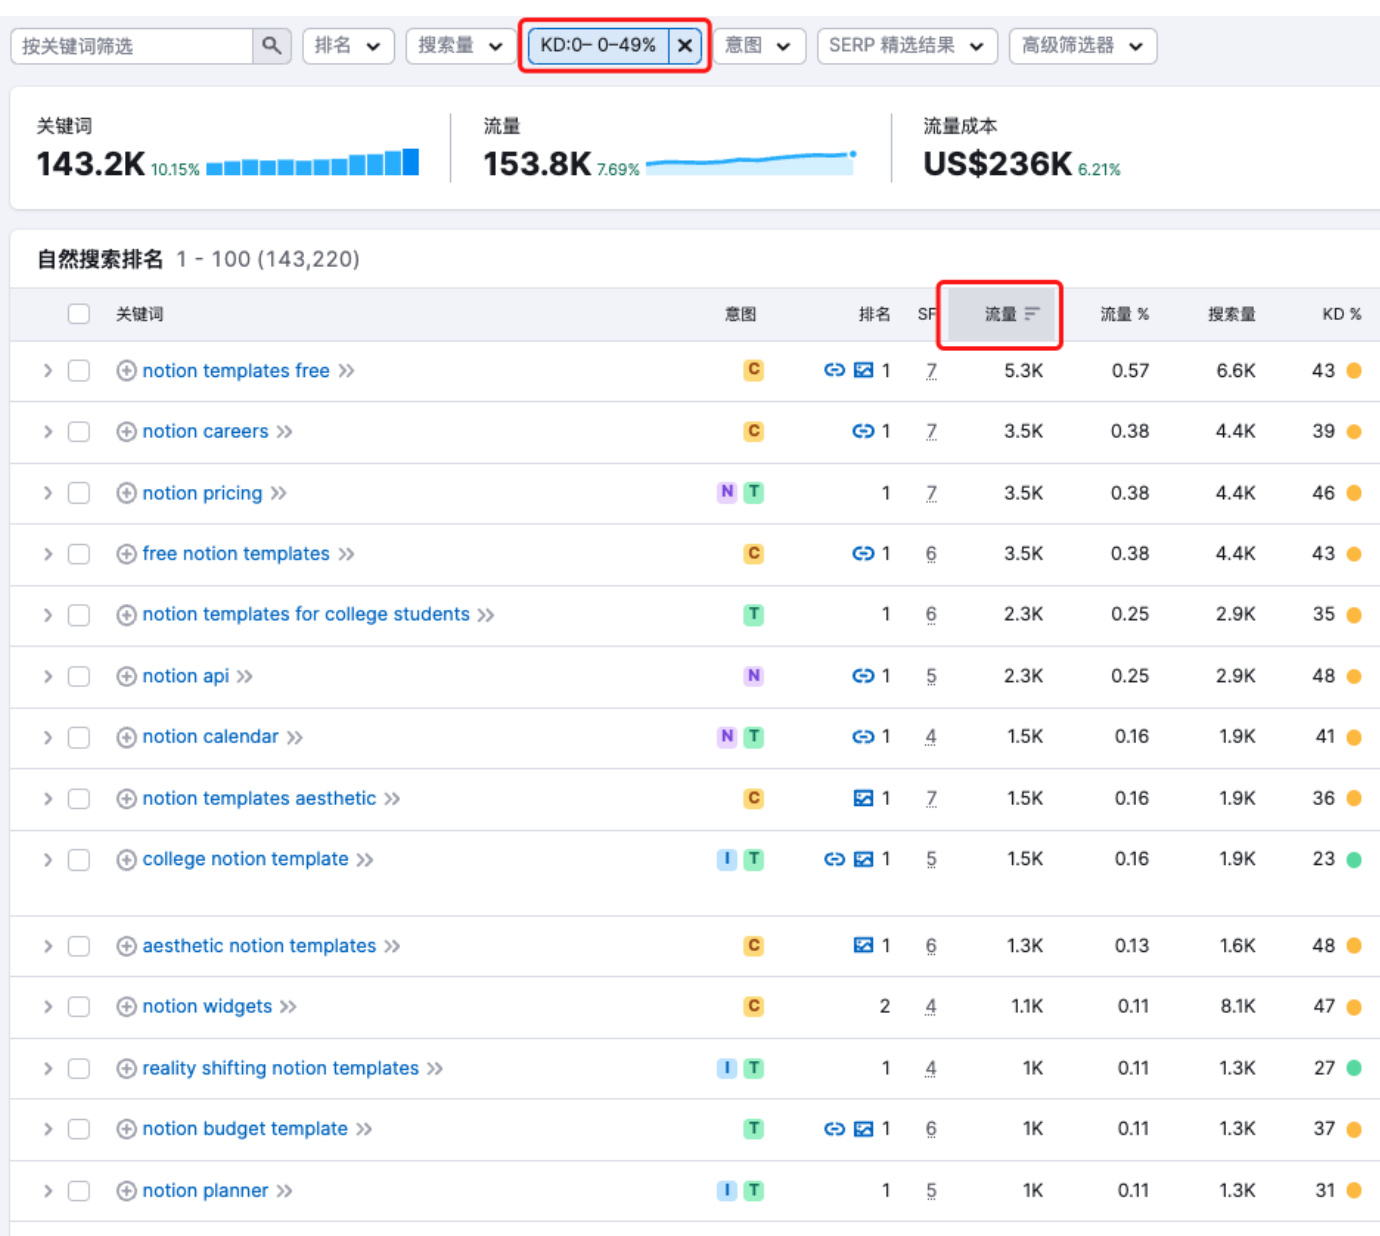Screen dimensions: 1380x1236
Task: Check the box for notion templates free
Action: (79, 371)
